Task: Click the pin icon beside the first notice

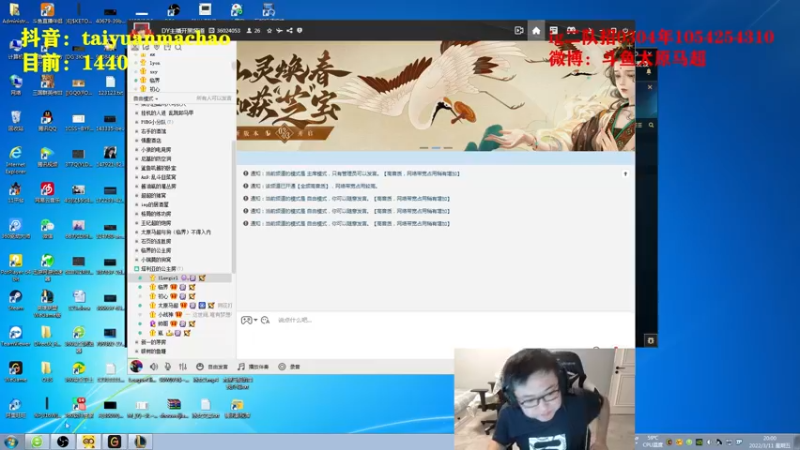Action: click(625, 174)
